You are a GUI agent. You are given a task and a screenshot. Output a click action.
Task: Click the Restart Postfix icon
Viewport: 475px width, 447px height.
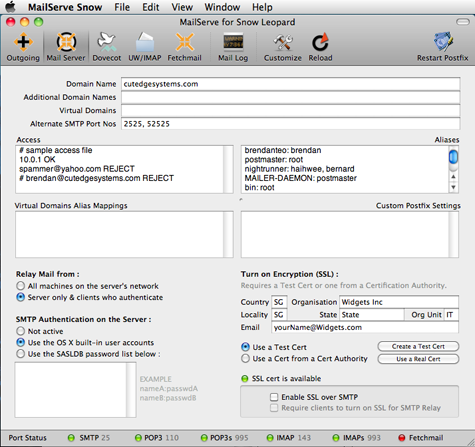coord(442,47)
